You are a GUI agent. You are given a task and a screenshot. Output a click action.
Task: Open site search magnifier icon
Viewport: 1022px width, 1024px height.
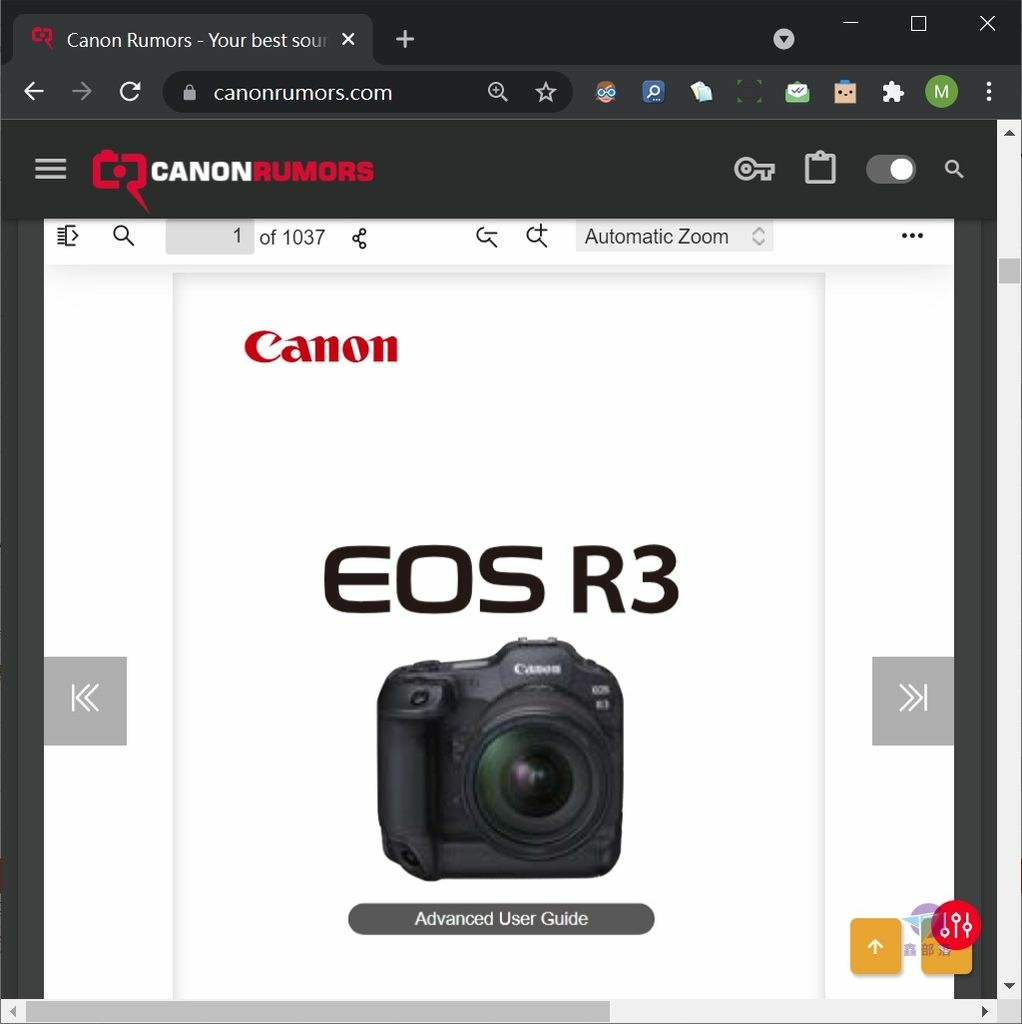954,169
